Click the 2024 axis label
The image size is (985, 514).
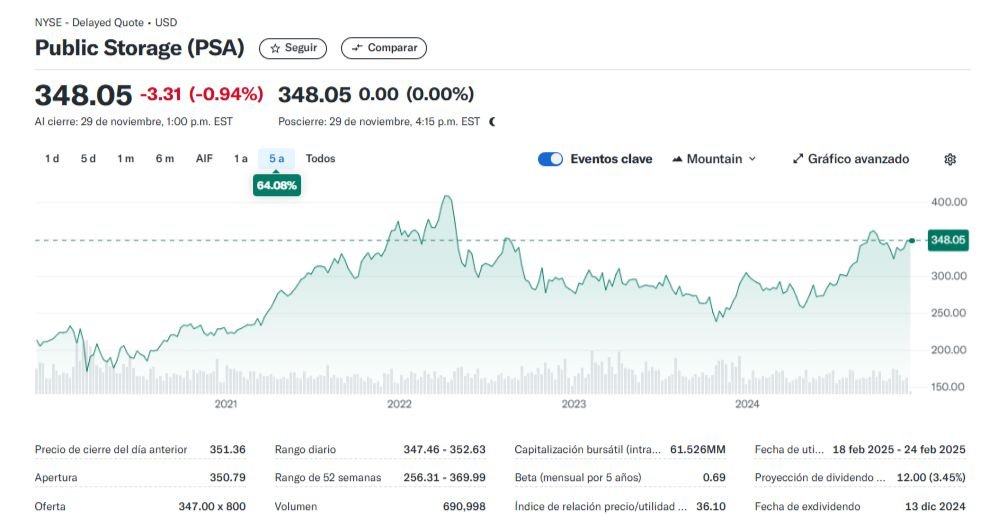pos(748,404)
